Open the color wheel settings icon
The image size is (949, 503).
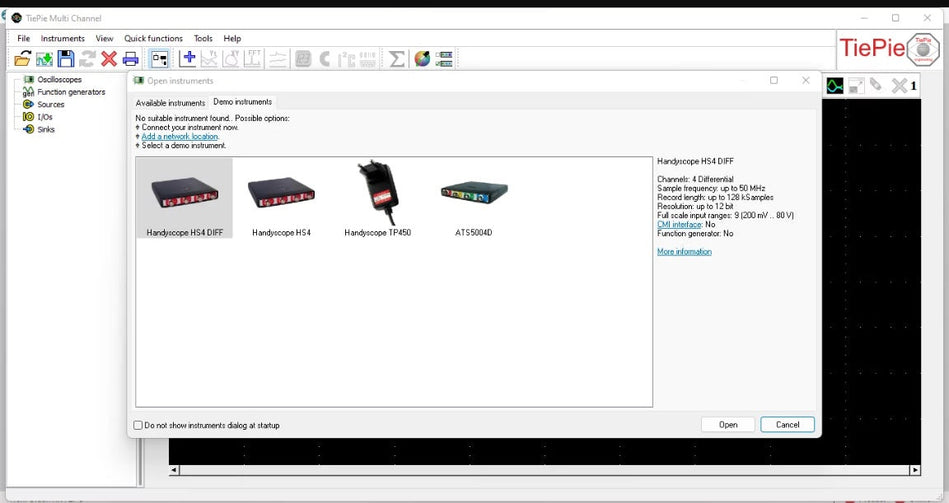coord(422,59)
